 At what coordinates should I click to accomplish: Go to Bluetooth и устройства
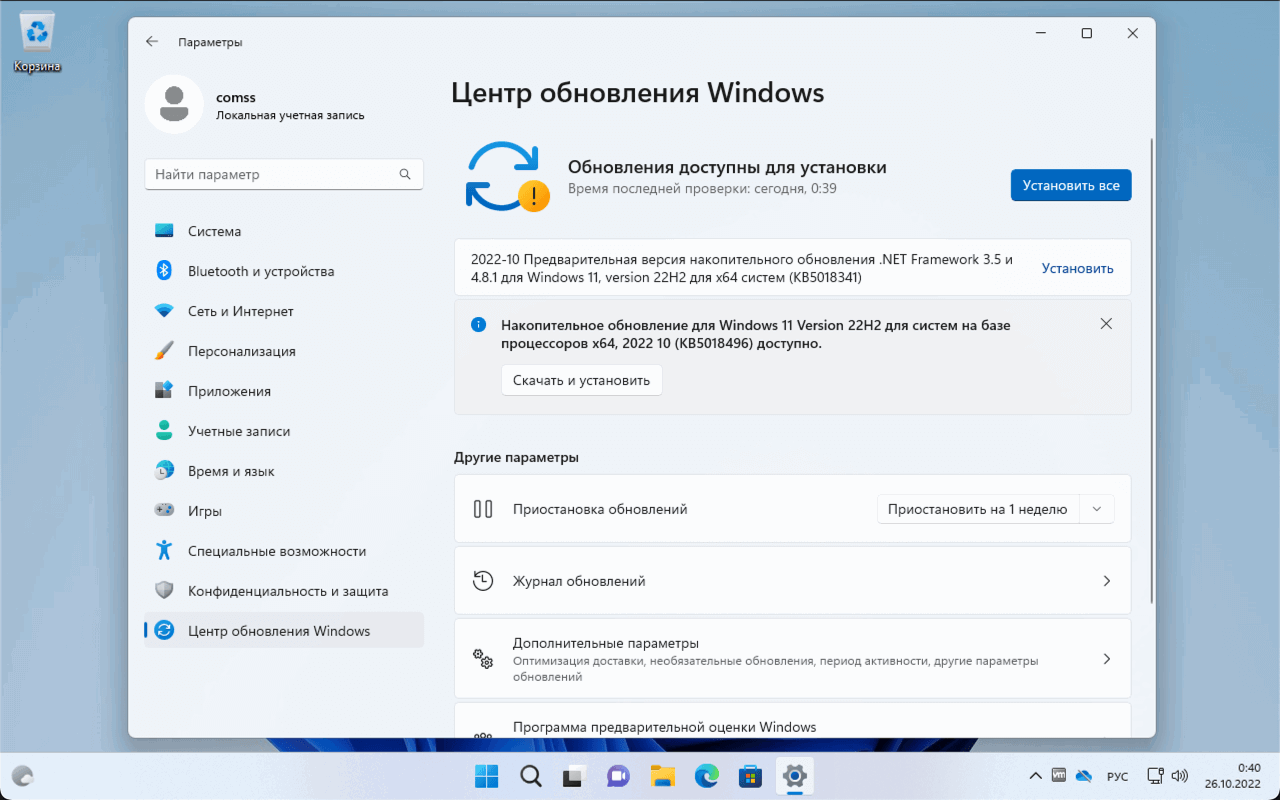click(x=284, y=271)
